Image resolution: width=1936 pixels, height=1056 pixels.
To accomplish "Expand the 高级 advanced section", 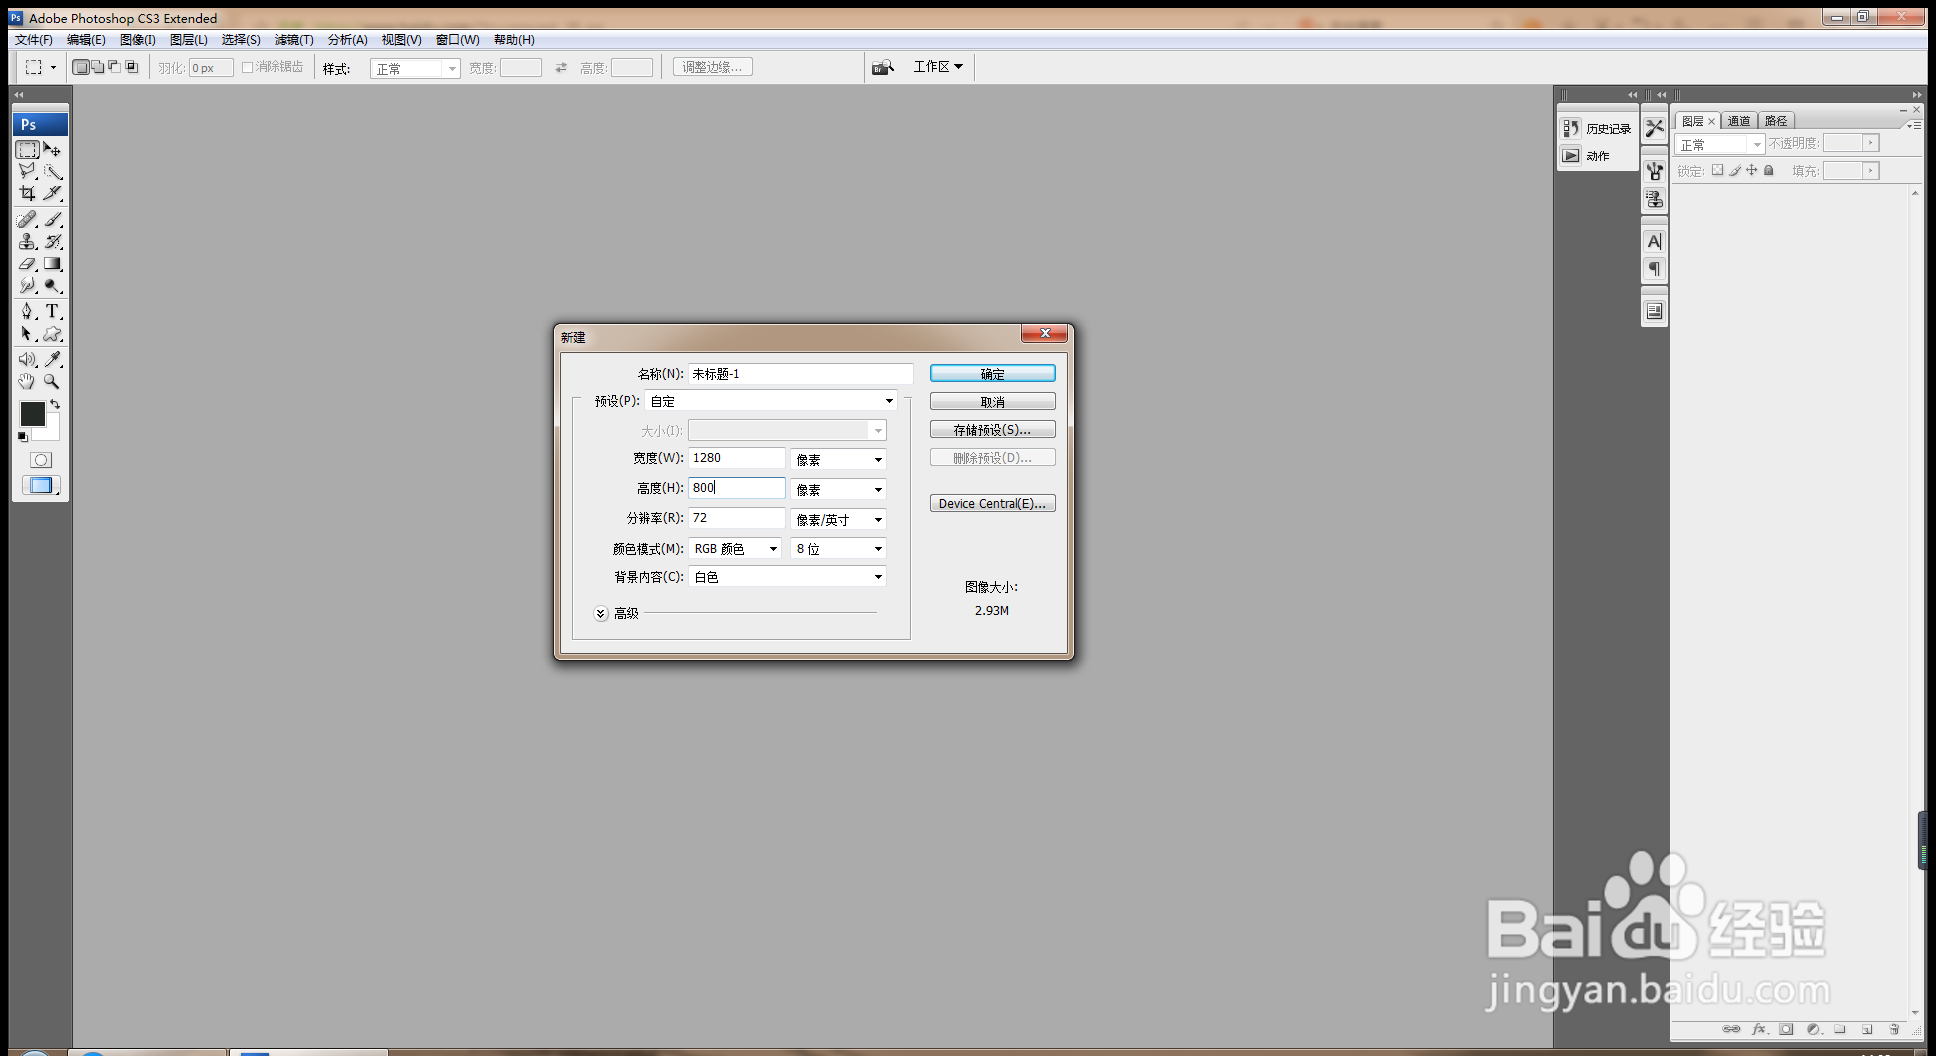I will tap(601, 614).
